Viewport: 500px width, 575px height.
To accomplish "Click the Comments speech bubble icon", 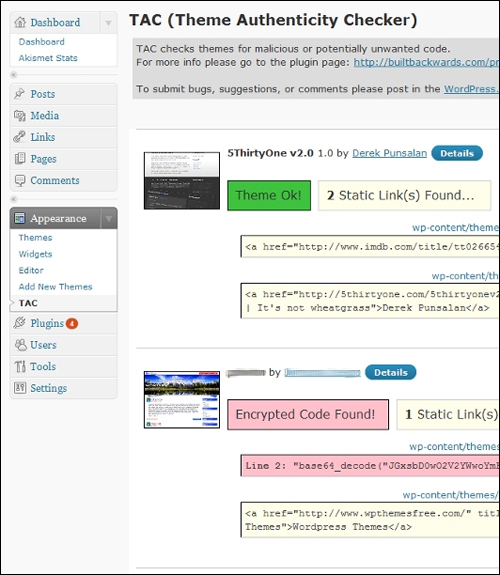I will coord(20,180).
